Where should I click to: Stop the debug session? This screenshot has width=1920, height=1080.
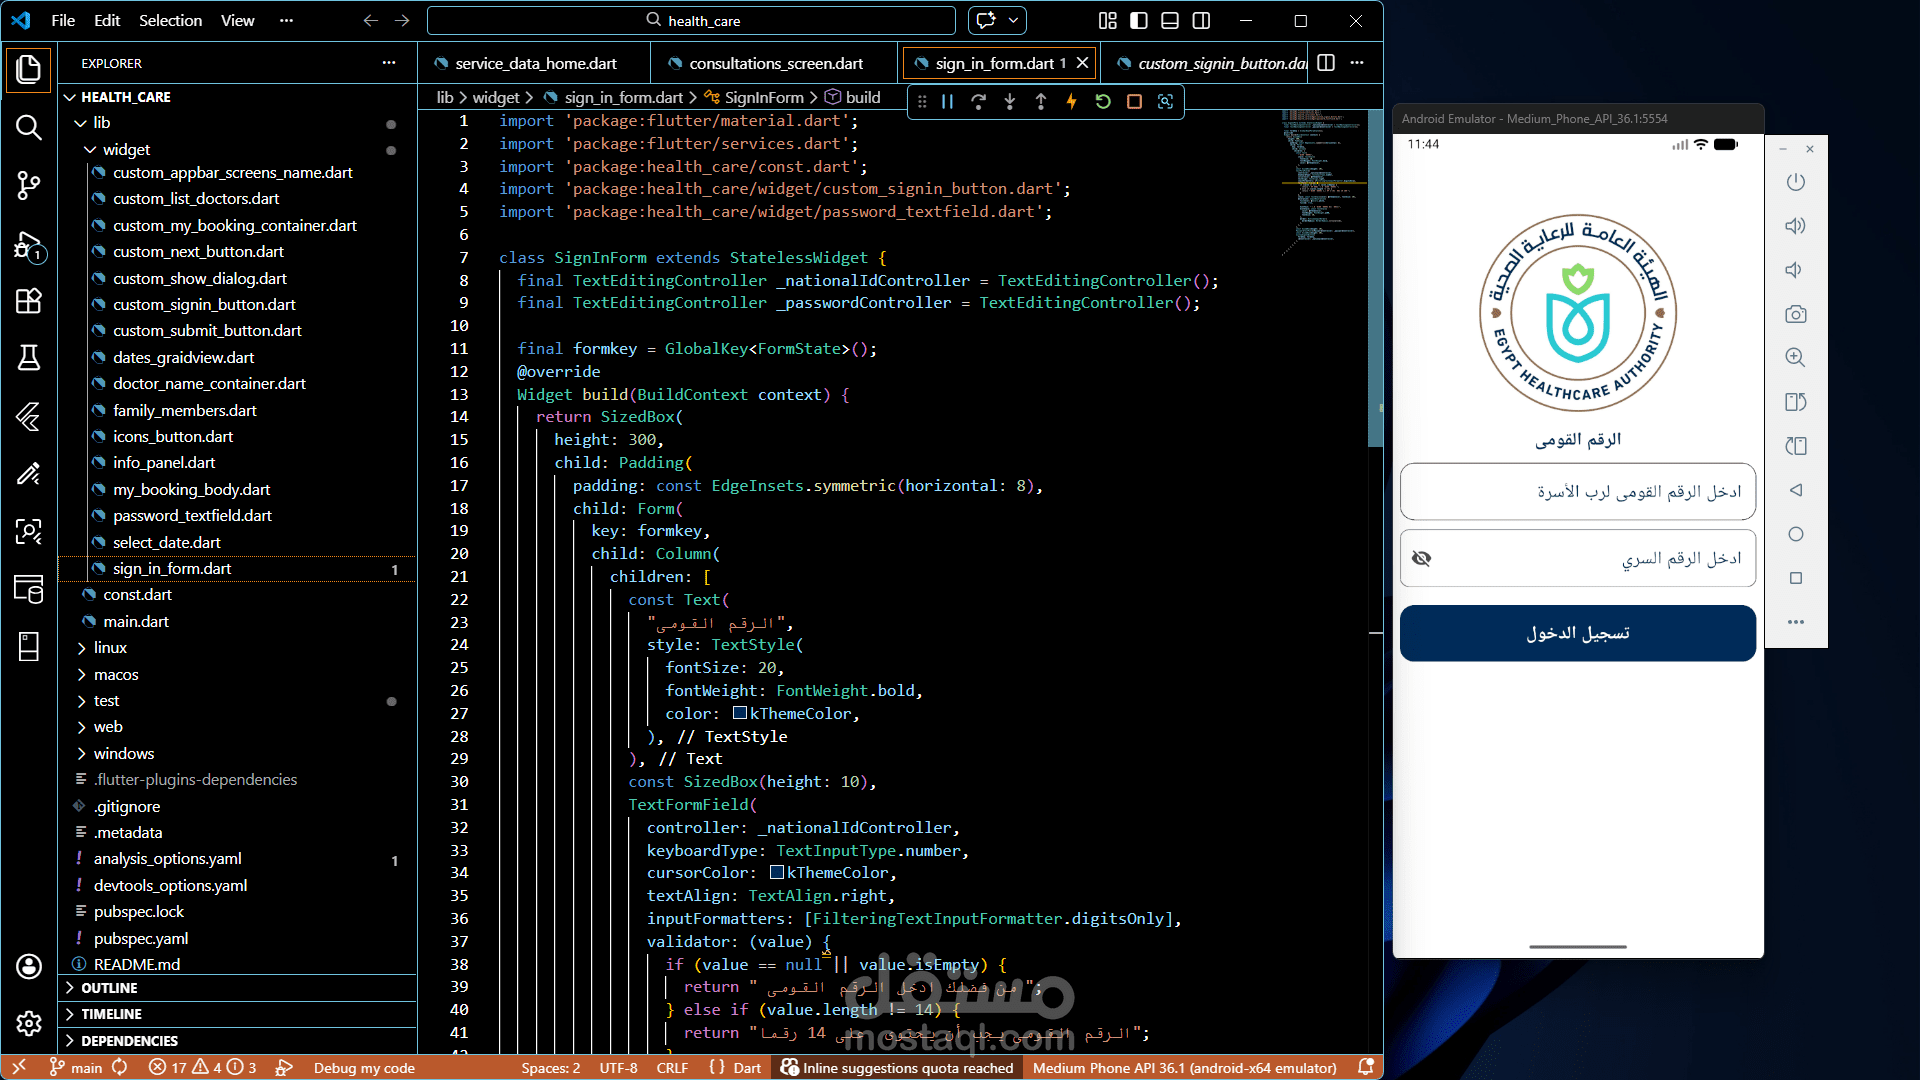(x=1134, y=101)
